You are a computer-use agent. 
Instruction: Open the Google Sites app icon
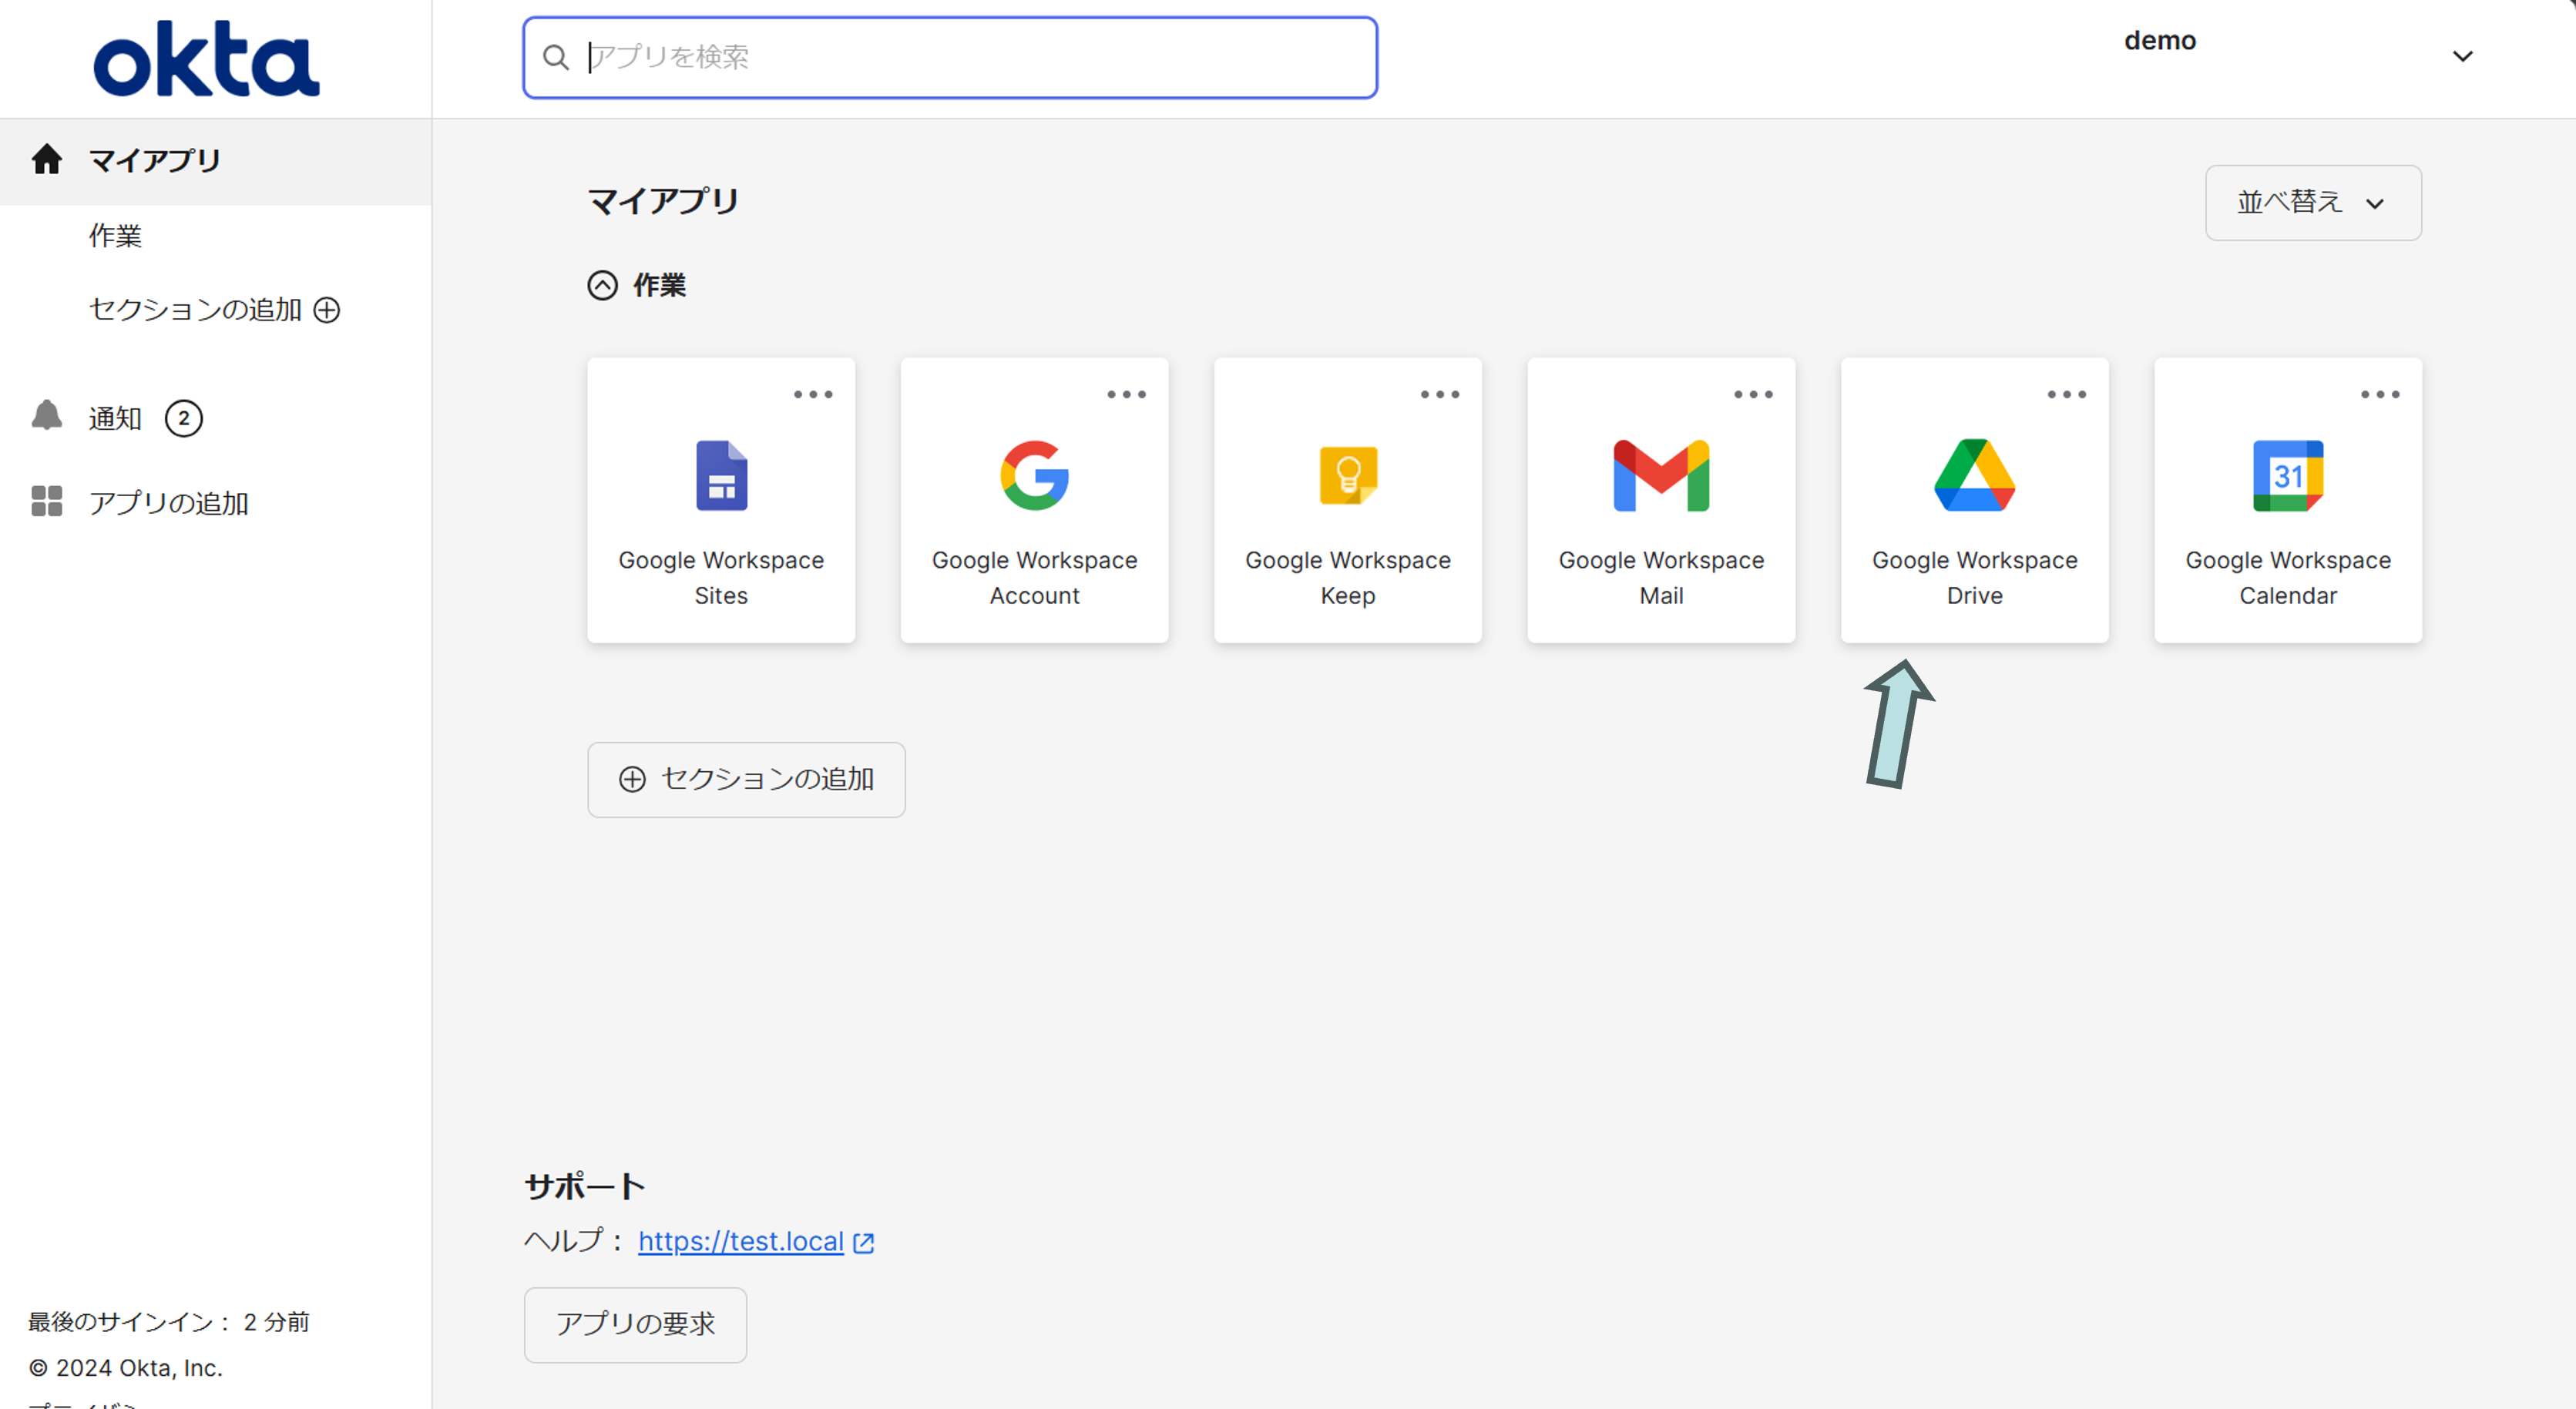tap(721, 476)
